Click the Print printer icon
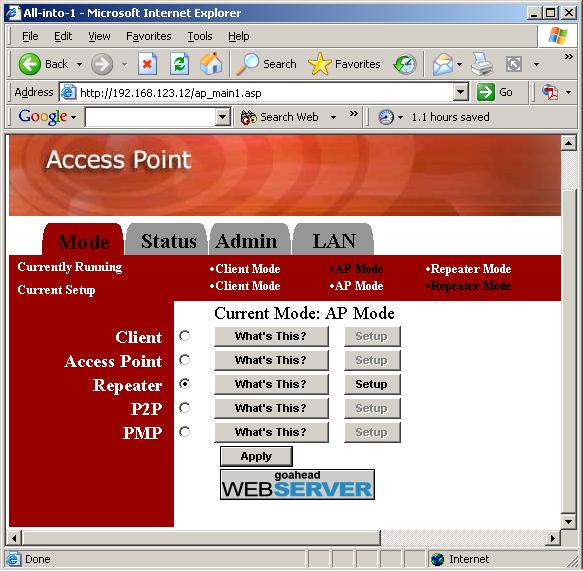The image size is (583, 572). (x=482, y=64)
